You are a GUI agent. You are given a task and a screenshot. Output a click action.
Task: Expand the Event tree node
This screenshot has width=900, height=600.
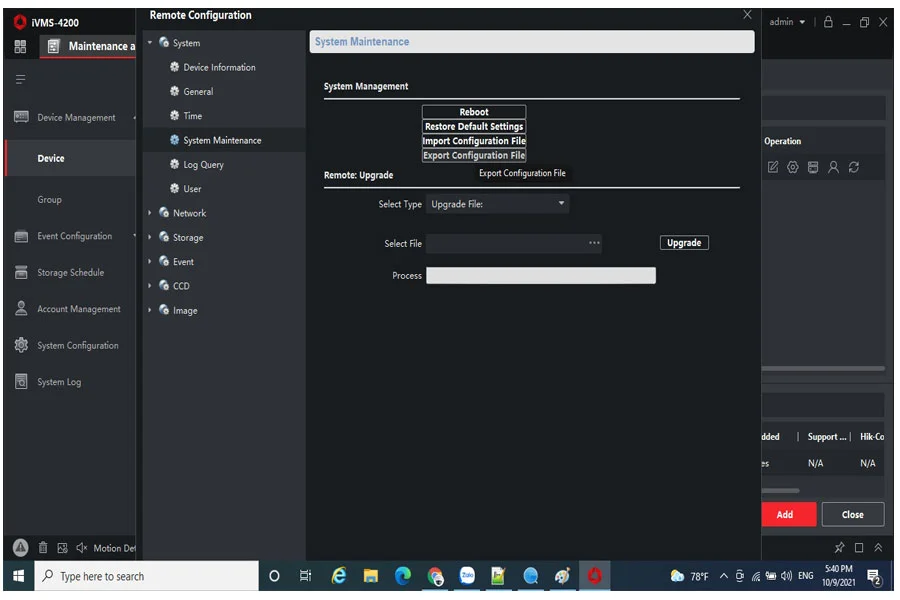pyautogui.click(x=150, y=262)
